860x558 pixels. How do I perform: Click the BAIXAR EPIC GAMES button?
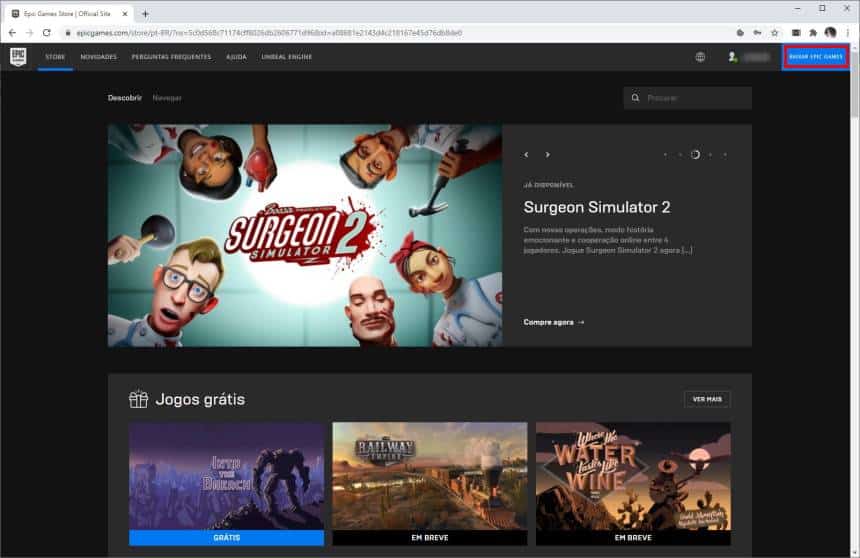pos(816,57)
